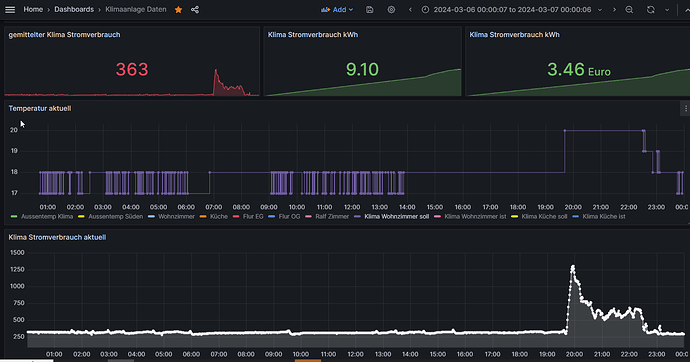The width and height of the screenshot is (690, 362).
Task: Open dashboard settings gear icon
Action: click(x=391, y=10)
